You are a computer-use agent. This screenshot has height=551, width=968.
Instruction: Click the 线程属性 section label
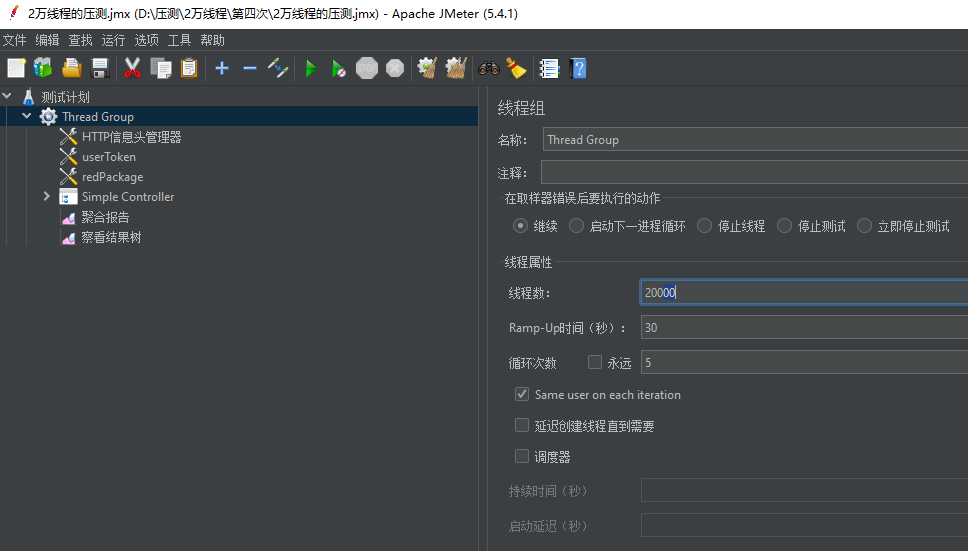pos(528,262)
